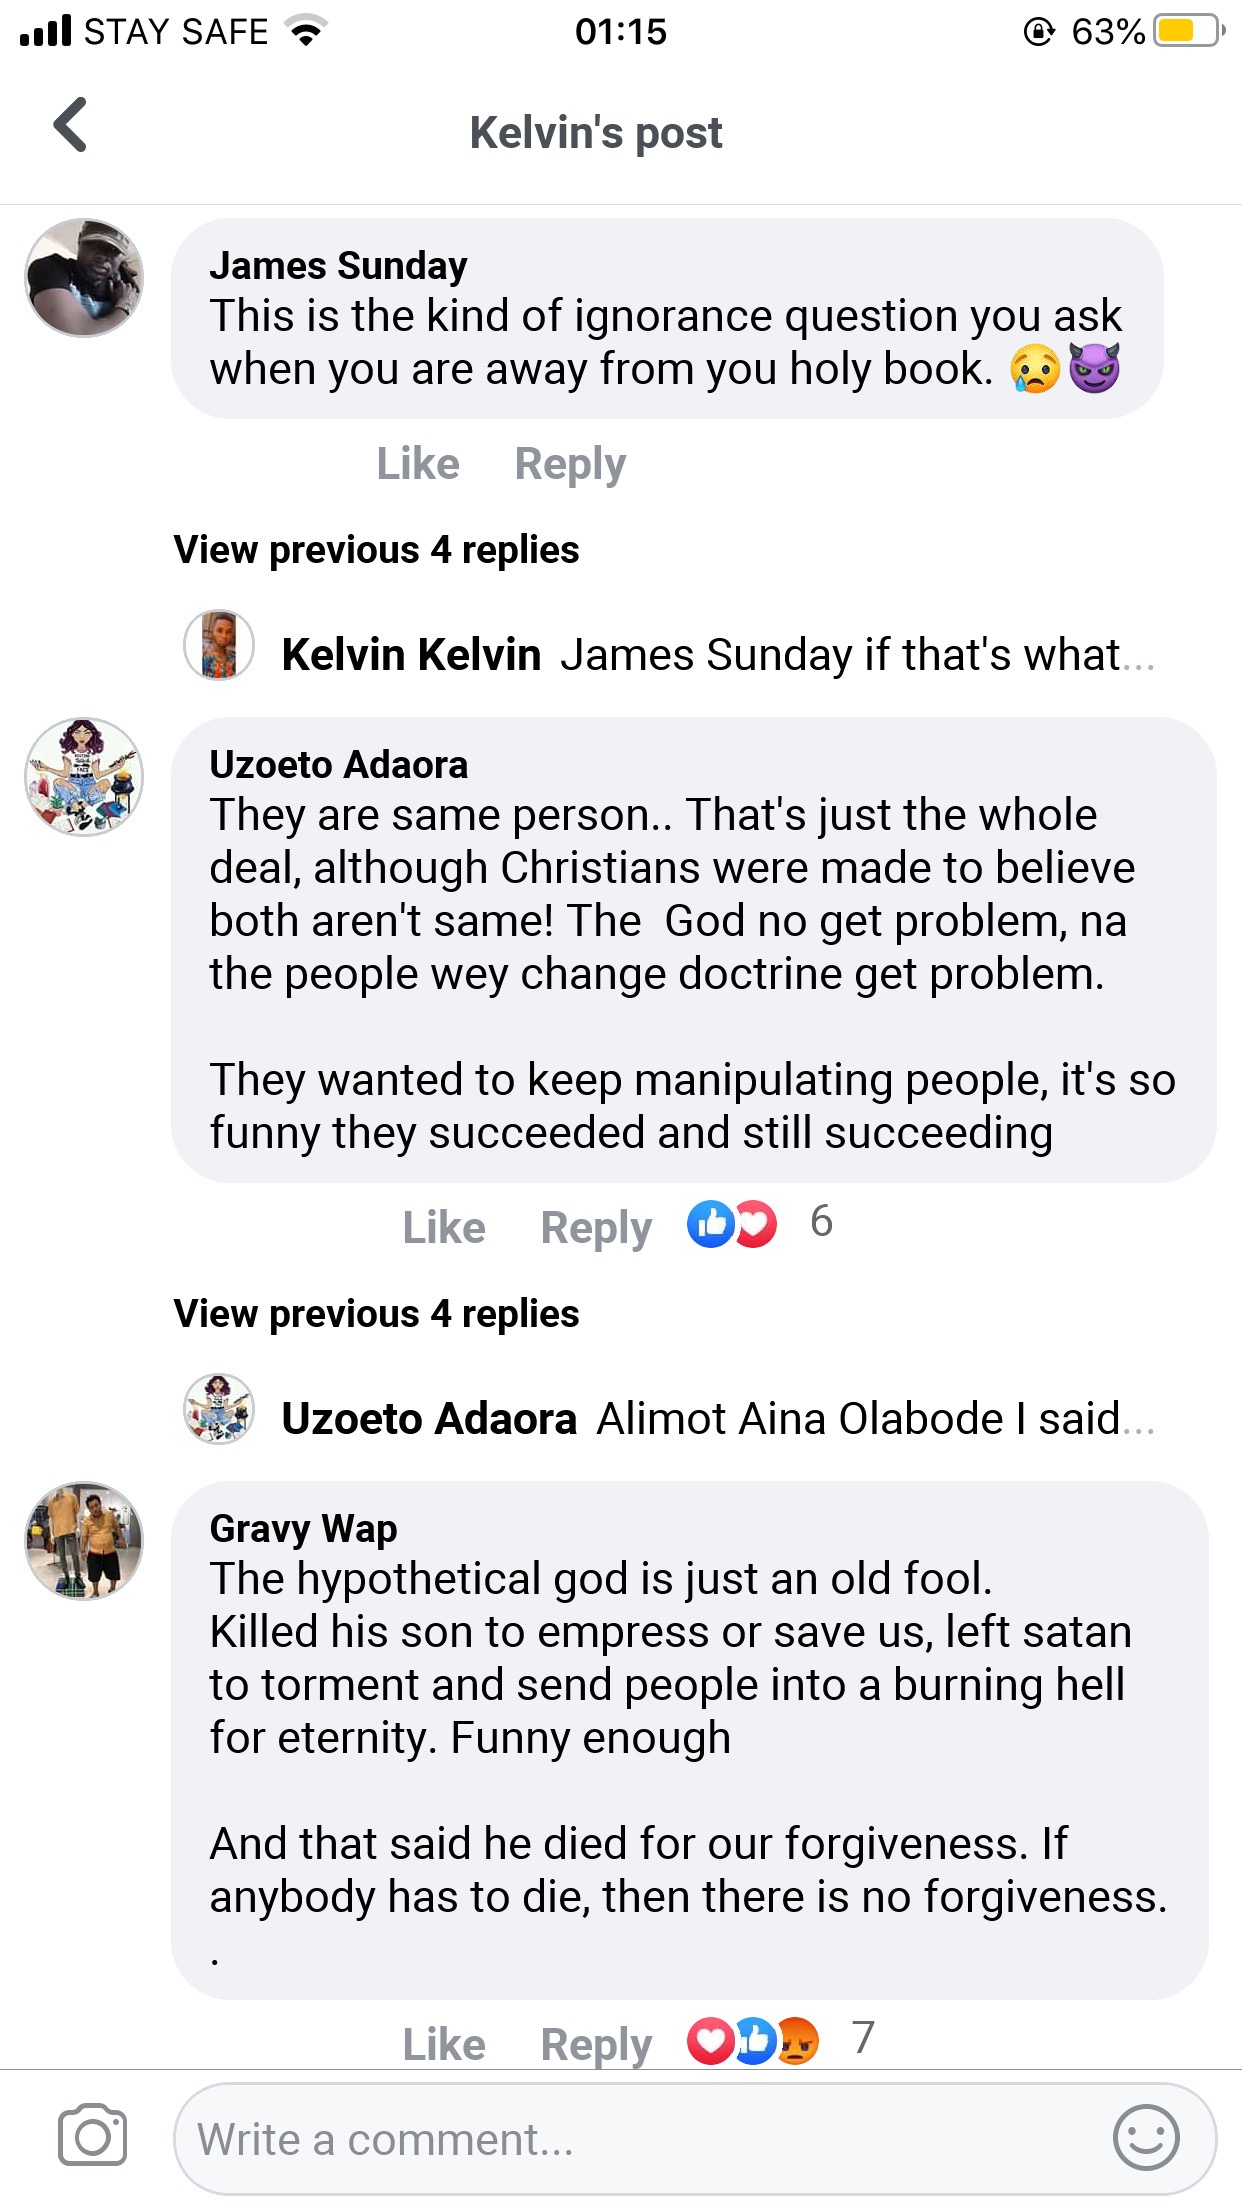
Task: Click the Write a comment field
Action: coord(640,2140)
